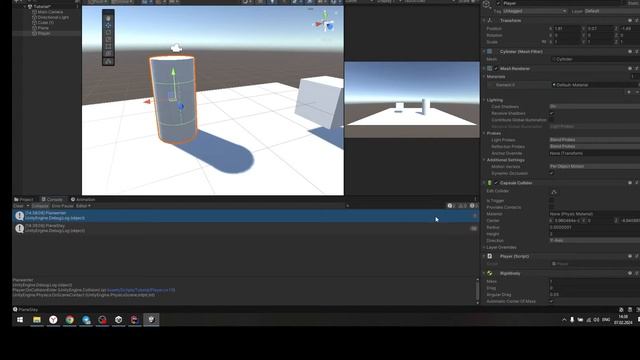640x360 pixels.
Task: Select Plane in Hierarchy
Action: click(x=43, y=28)
